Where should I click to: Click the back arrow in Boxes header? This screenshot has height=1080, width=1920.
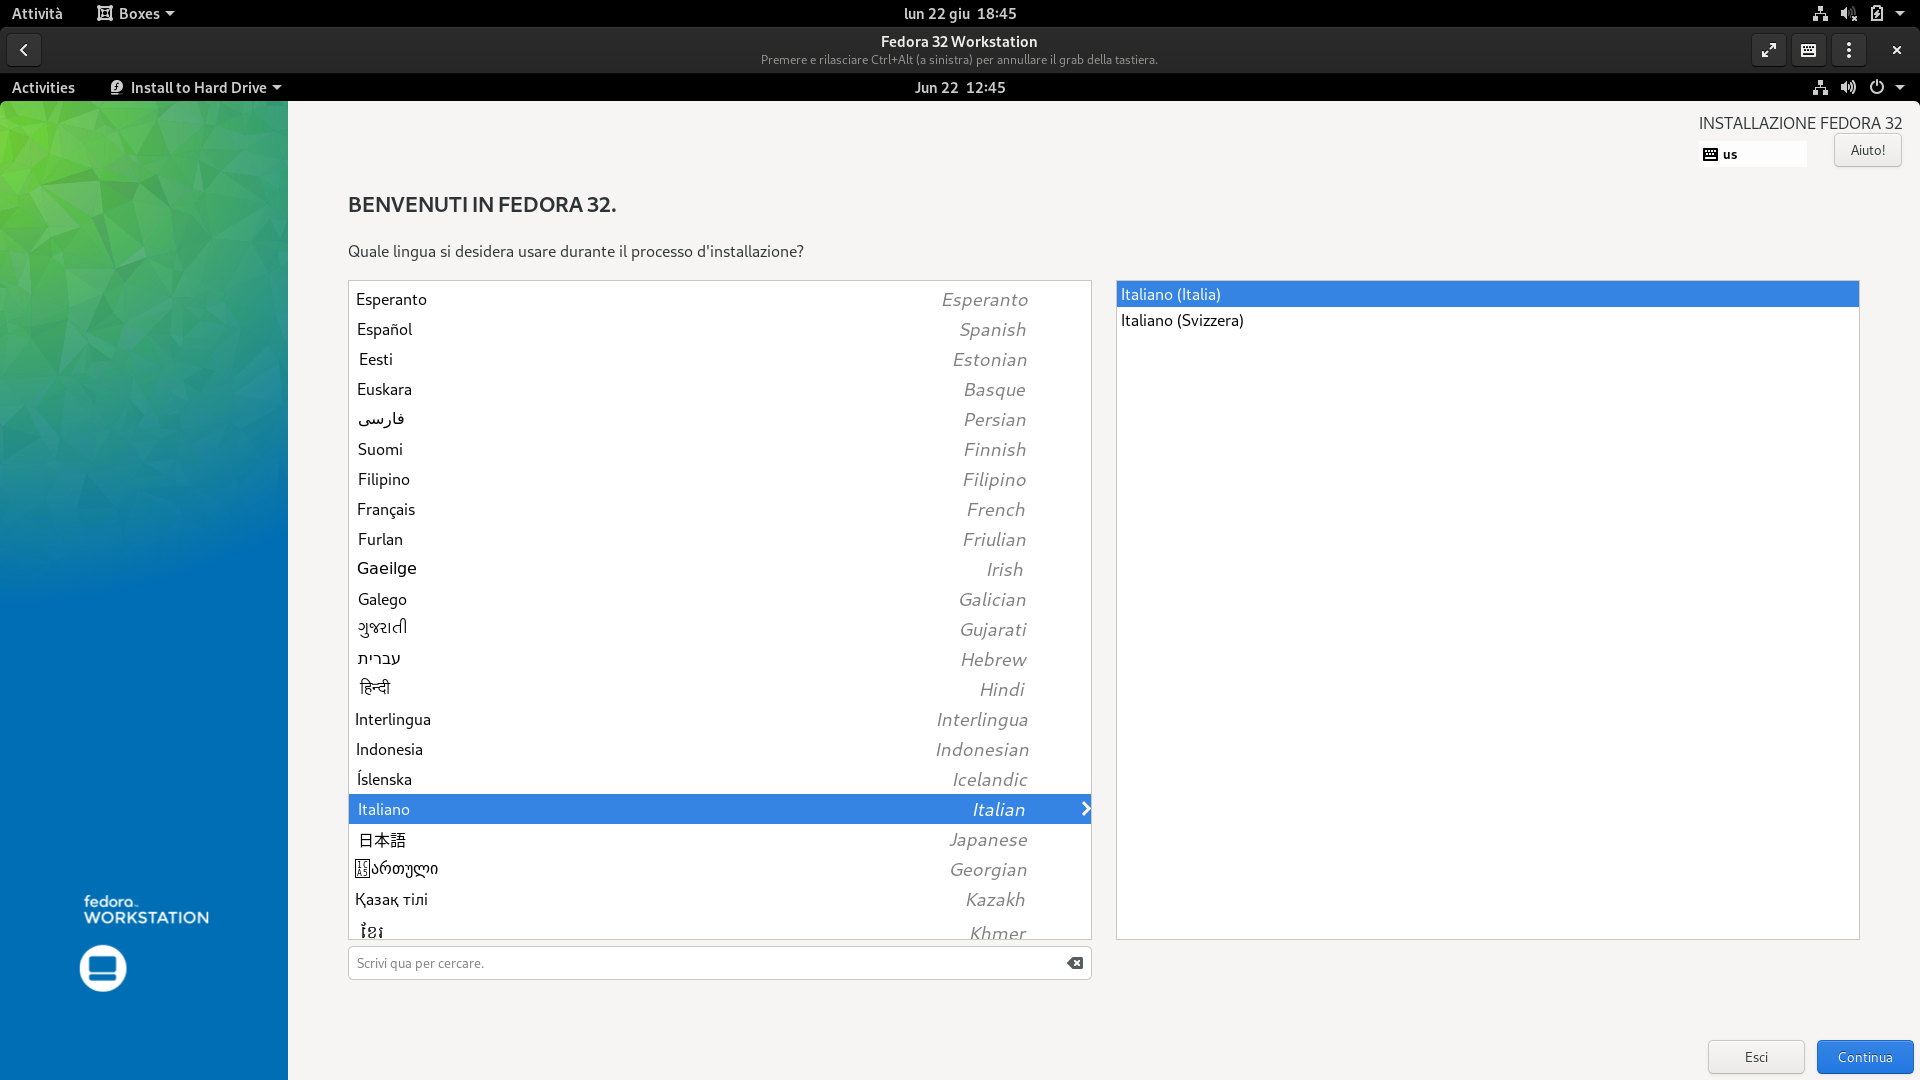(x=24, y=50)
